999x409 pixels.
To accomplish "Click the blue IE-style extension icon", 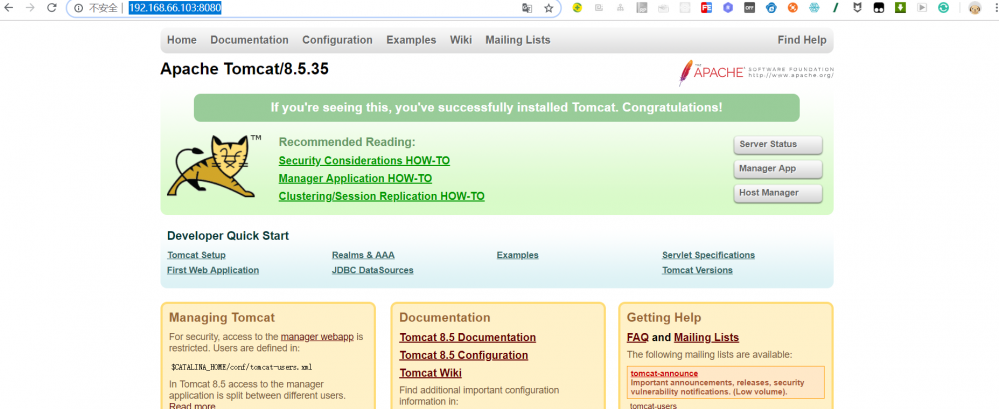I will (x=771, y=8).
